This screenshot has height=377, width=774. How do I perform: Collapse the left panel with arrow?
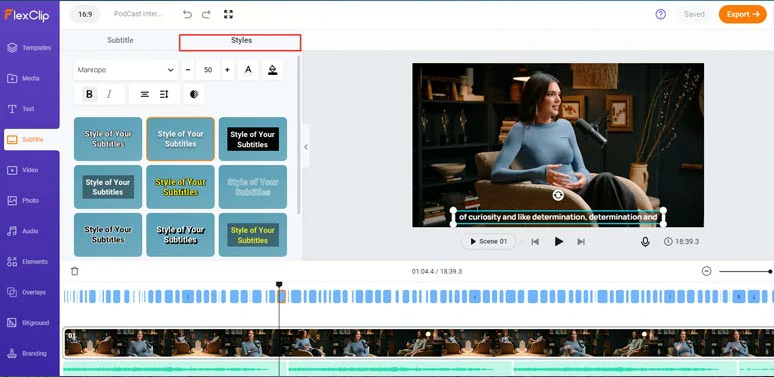pyautogui.click(x=306, y=147)
